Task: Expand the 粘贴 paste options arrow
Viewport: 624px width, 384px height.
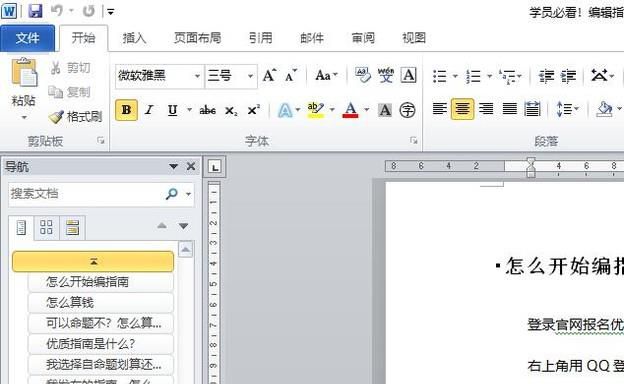Action: point(24,117)
